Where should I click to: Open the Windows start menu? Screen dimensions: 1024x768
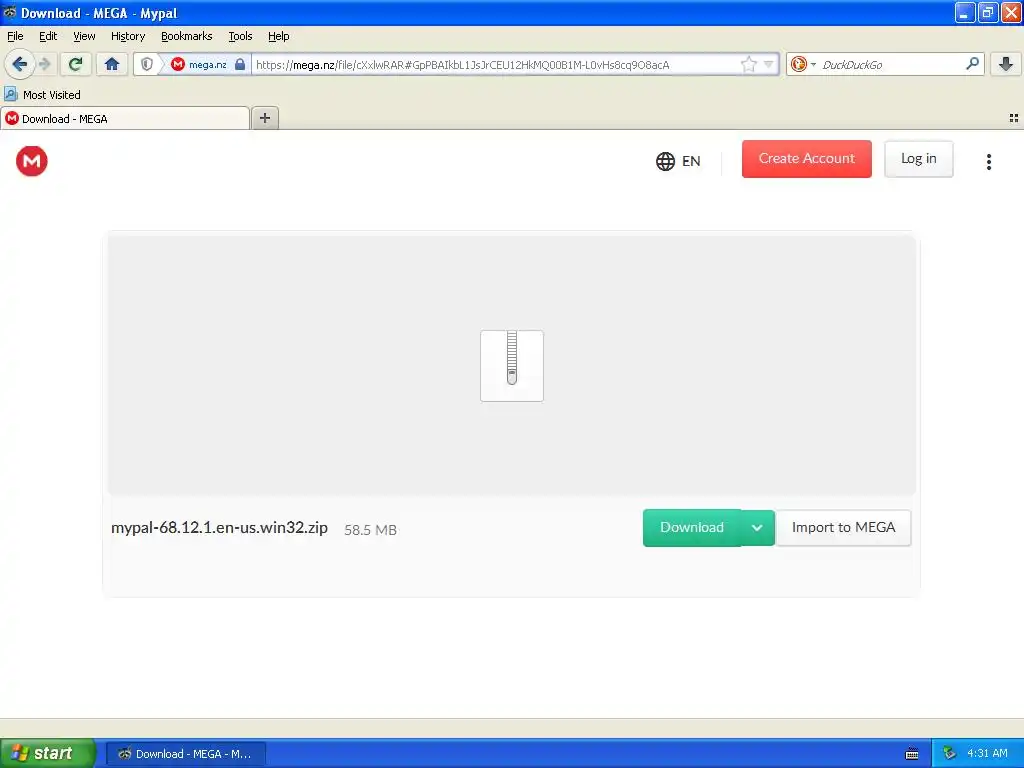(48, 753)
